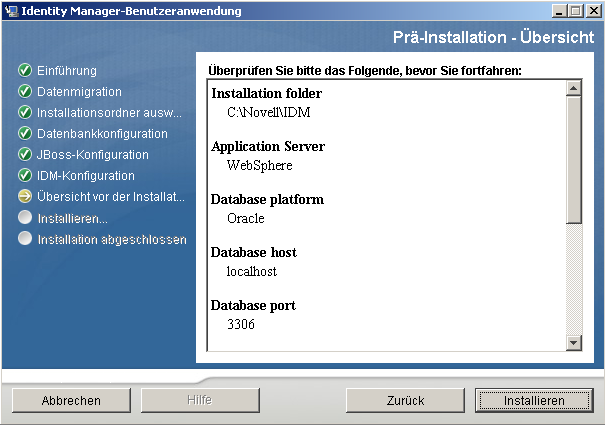Click the grey circle beside Installieren step
The width and height of the screenshot is (605, 425).
(25, 218)
